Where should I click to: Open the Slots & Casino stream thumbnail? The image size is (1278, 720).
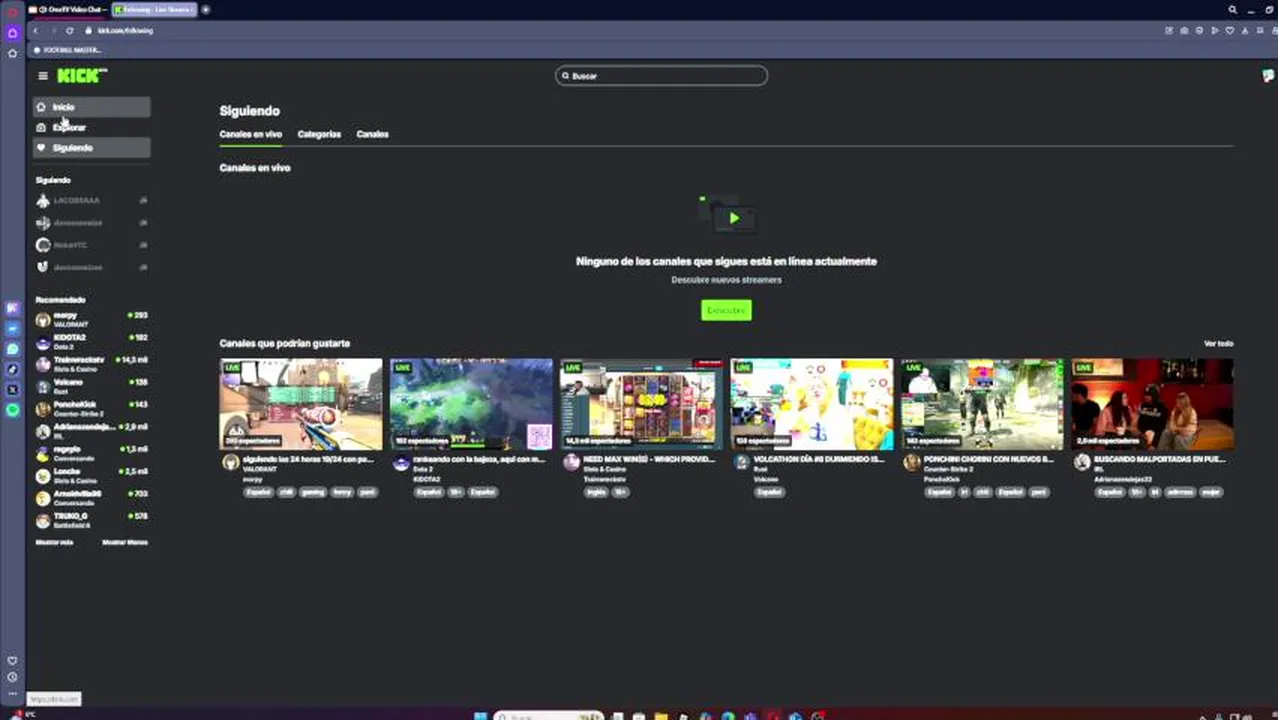pos(641,404)
